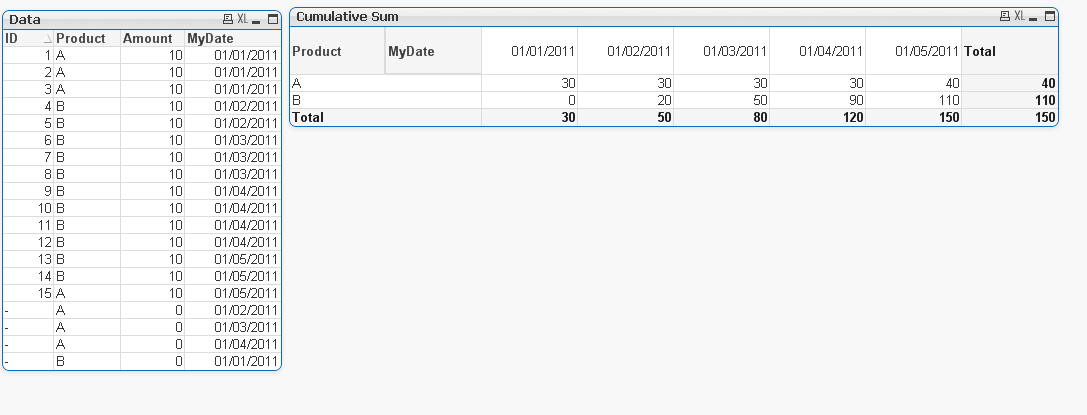Maximize the Data table object

(272, 19)
